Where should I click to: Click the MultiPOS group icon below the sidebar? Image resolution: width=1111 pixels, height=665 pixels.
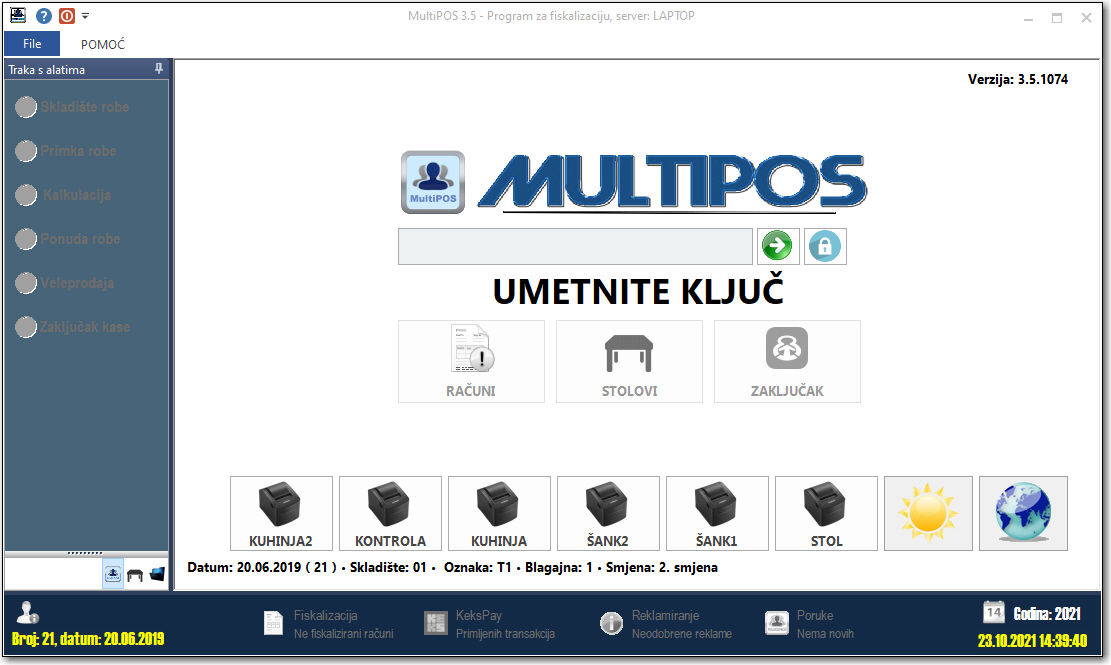click(113, 574)
